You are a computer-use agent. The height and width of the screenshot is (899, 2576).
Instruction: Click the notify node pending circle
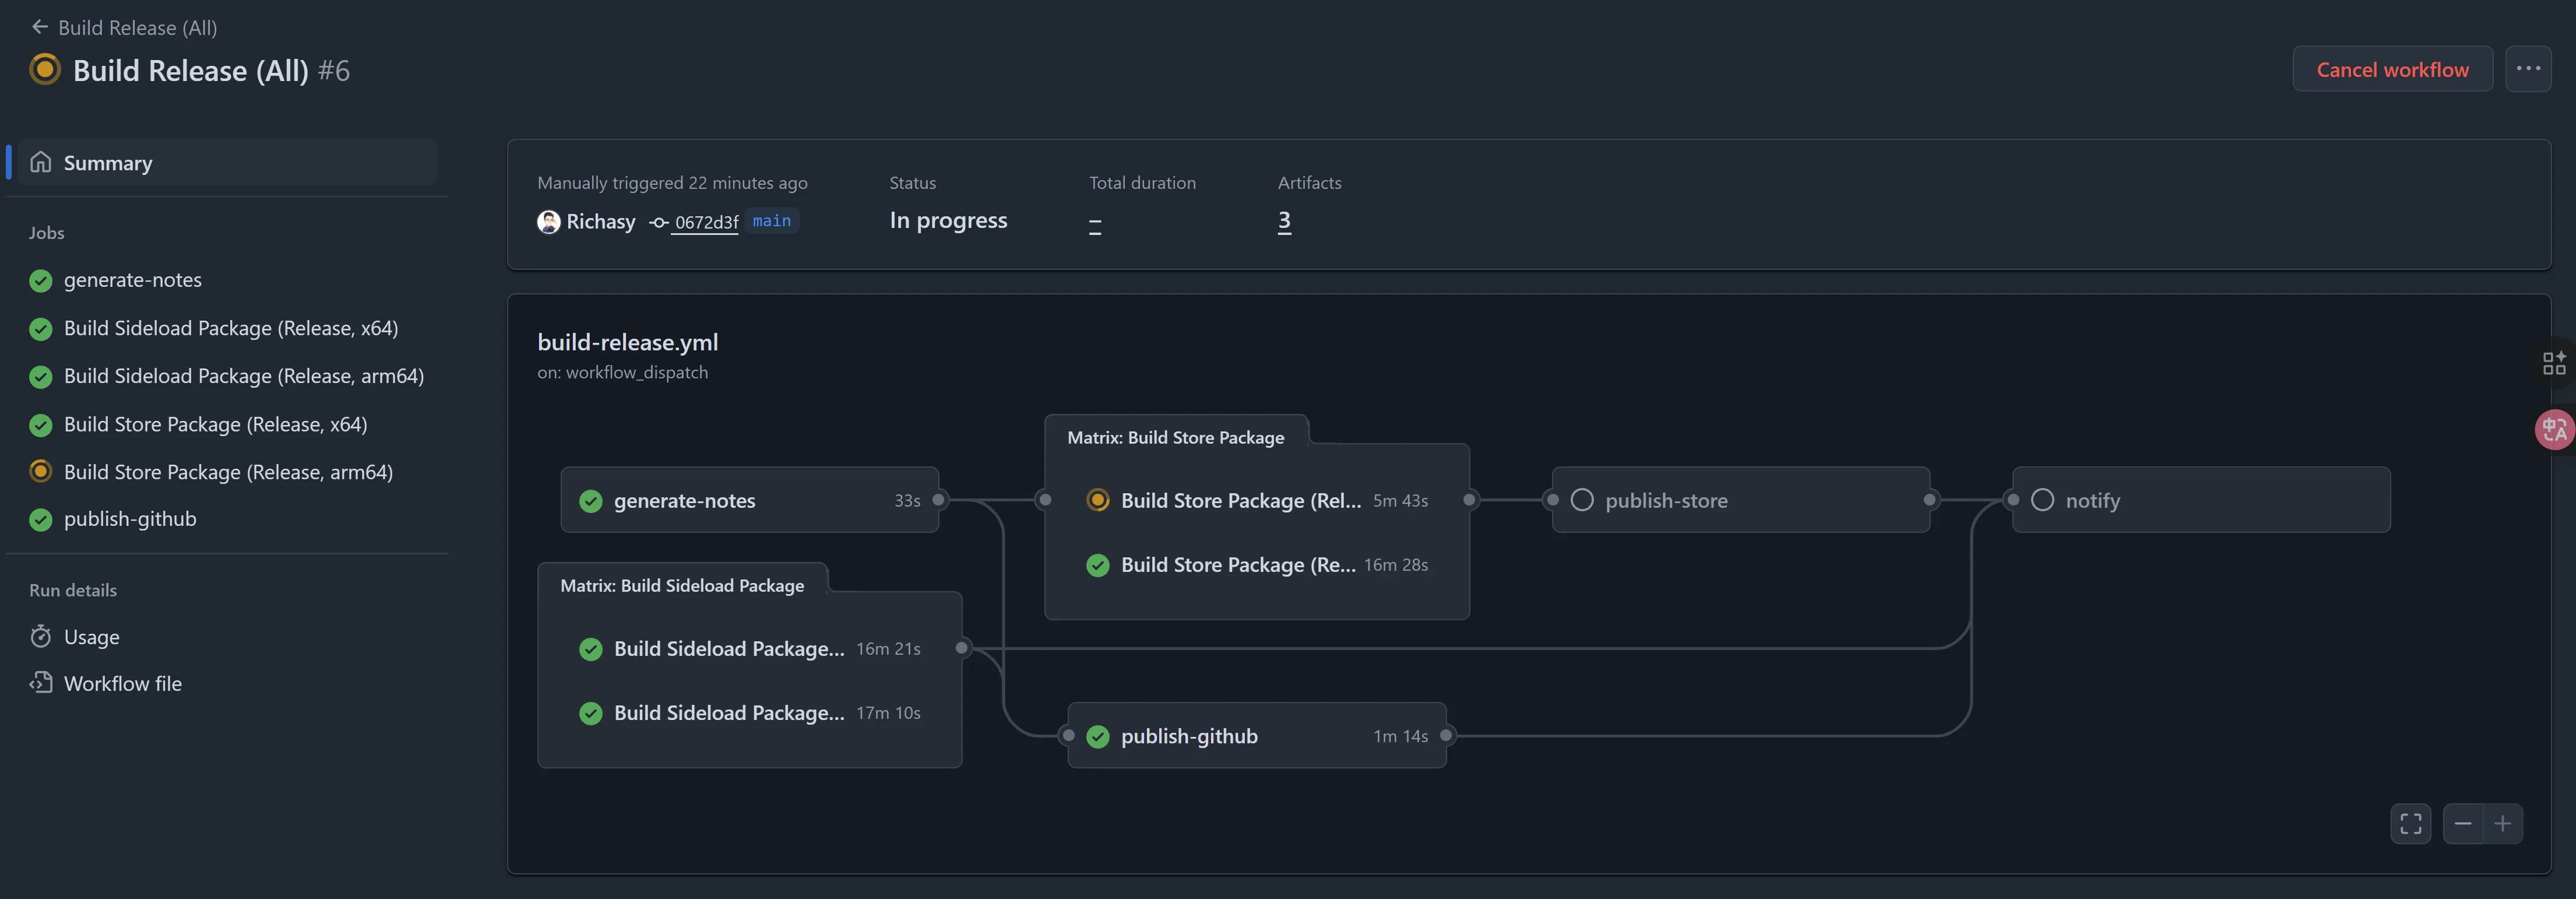[x=2042, y=500]
